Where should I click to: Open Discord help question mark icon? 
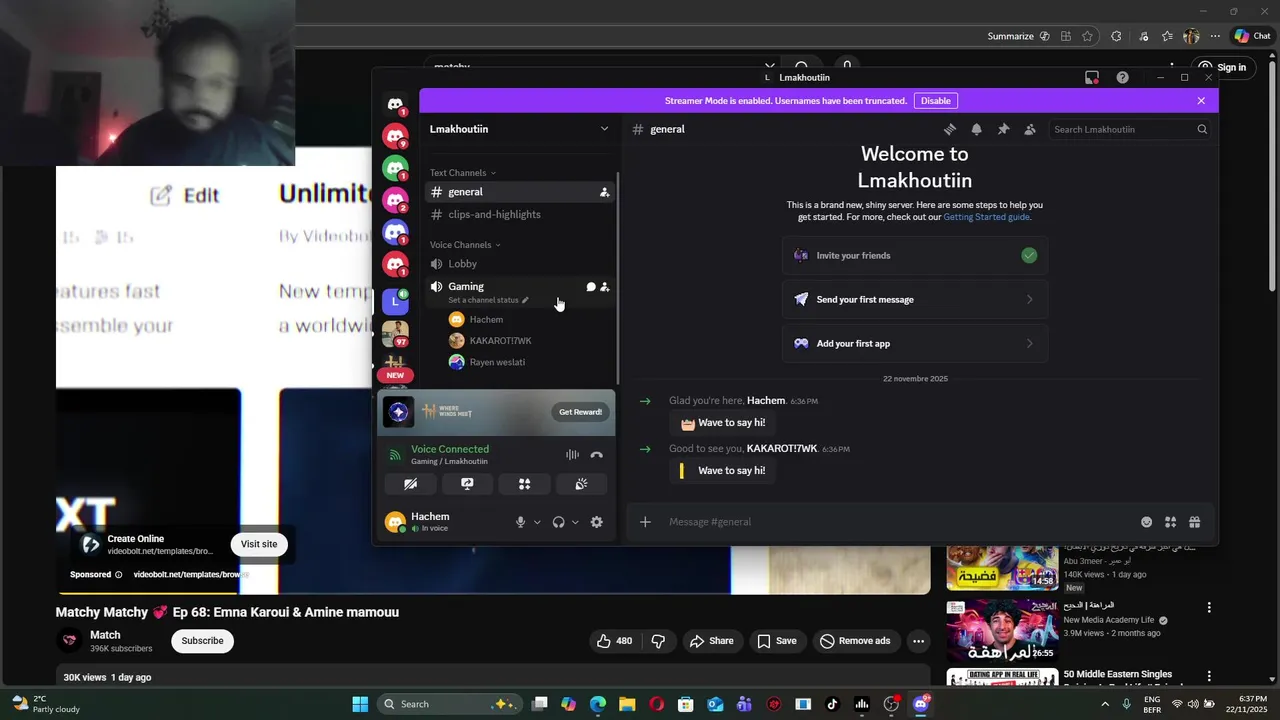point(1122,77)
